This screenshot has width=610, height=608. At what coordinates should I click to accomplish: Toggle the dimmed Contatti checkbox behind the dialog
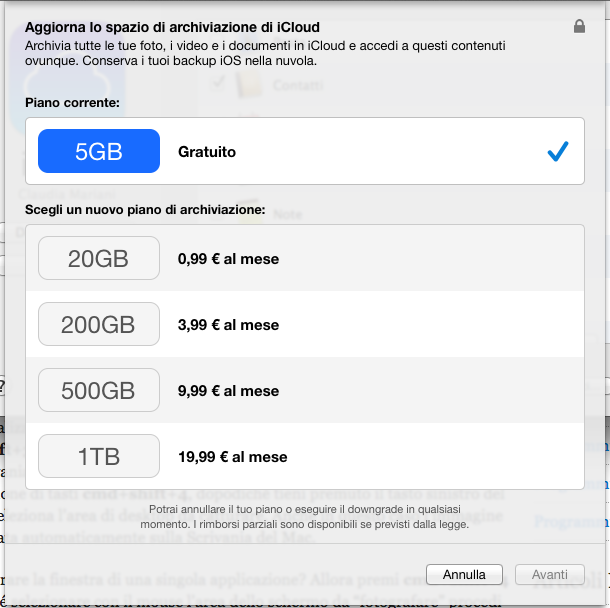tap(217, 85)
